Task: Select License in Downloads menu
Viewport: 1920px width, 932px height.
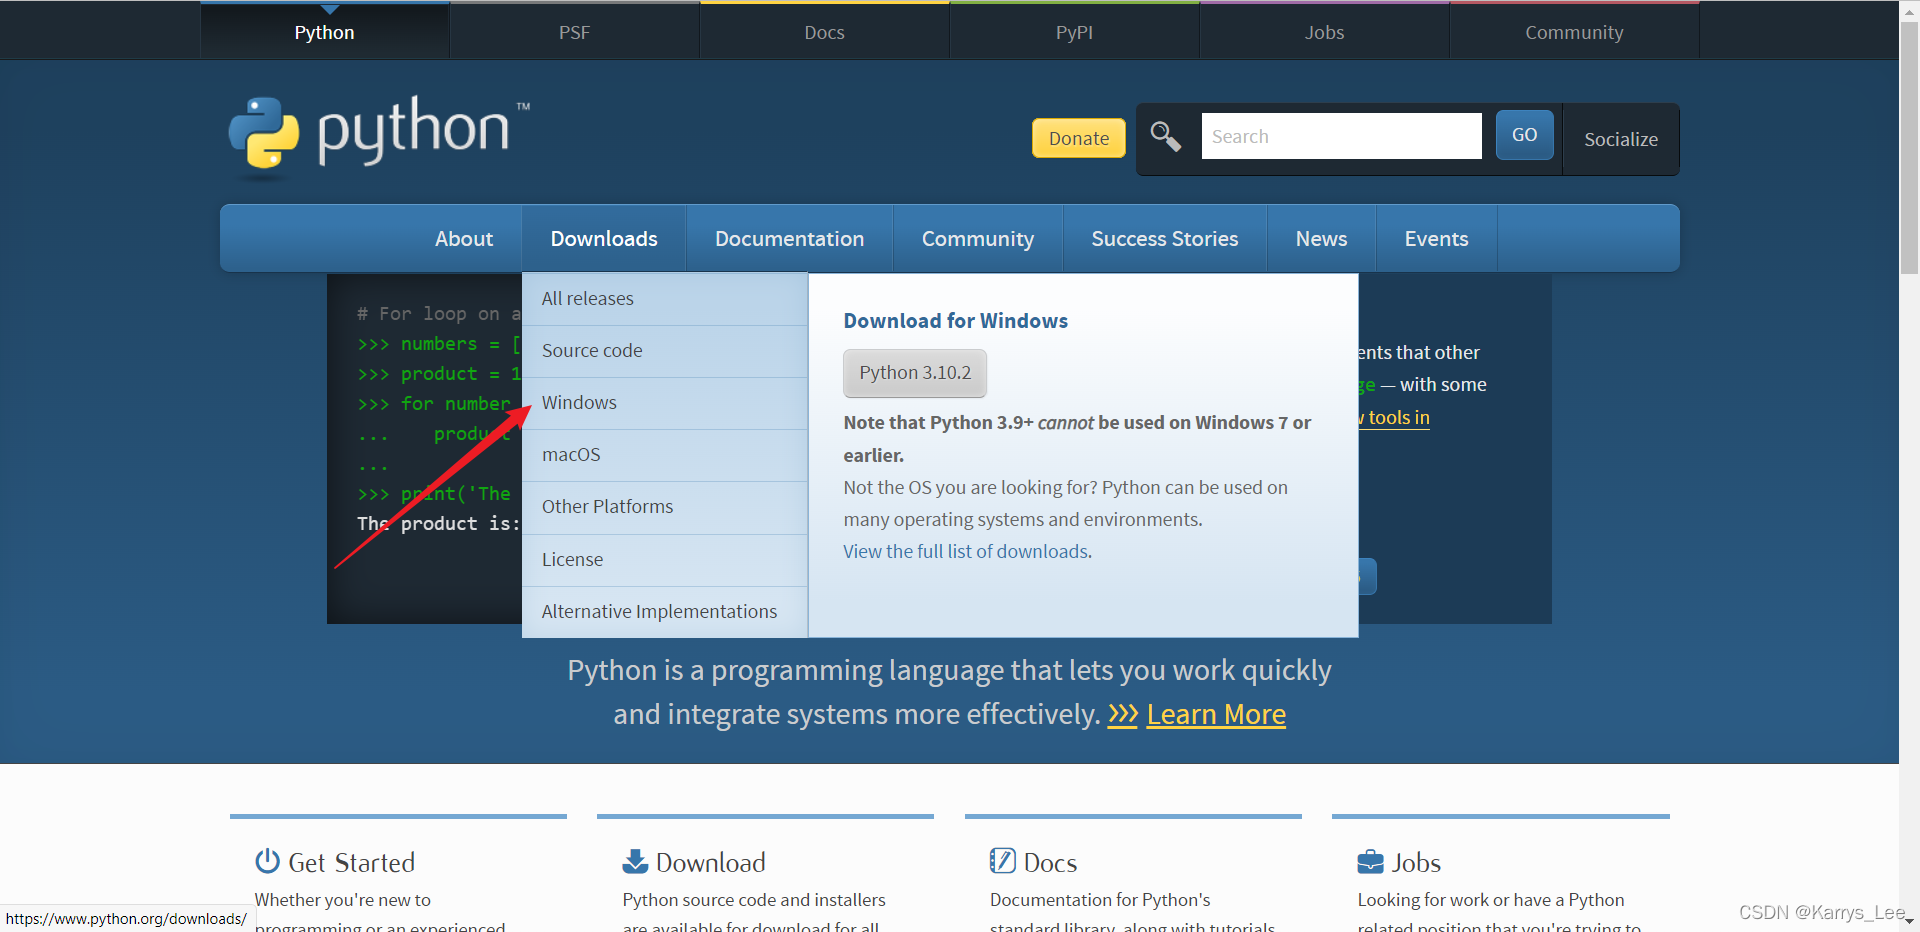Action: pos(665,560)
